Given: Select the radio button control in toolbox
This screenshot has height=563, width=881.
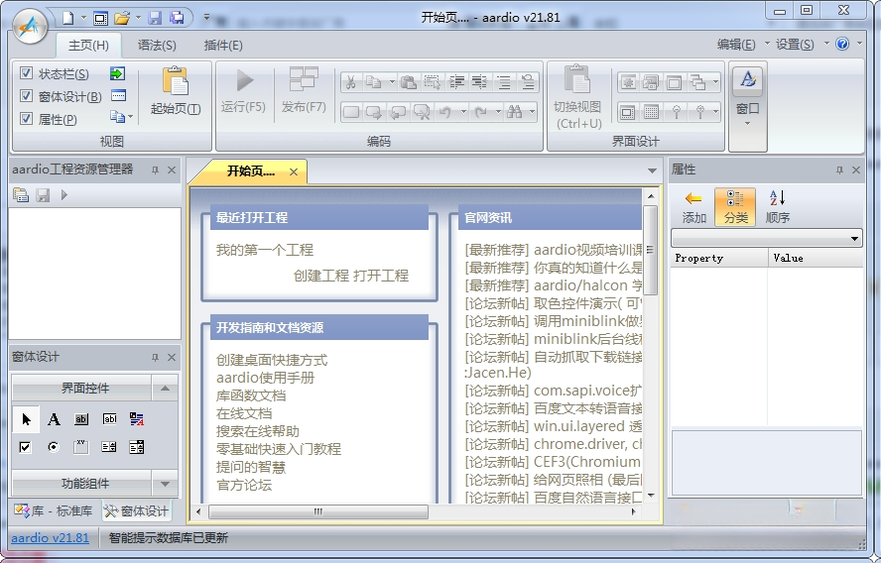Looking at the screenshot, I should 53,447.
